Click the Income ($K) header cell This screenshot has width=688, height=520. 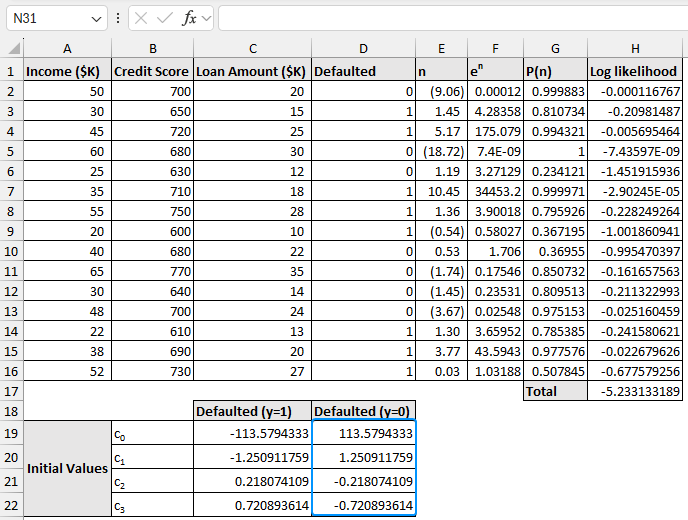click(67, 71)
